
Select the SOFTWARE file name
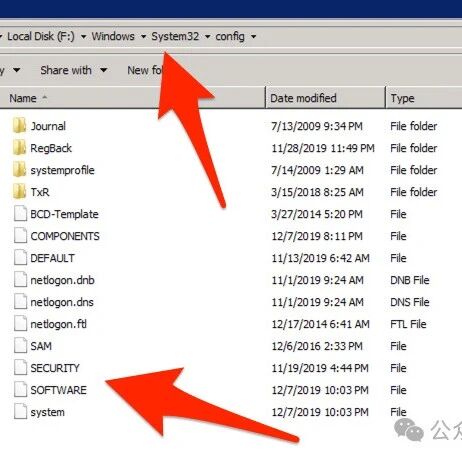[58, 390]
